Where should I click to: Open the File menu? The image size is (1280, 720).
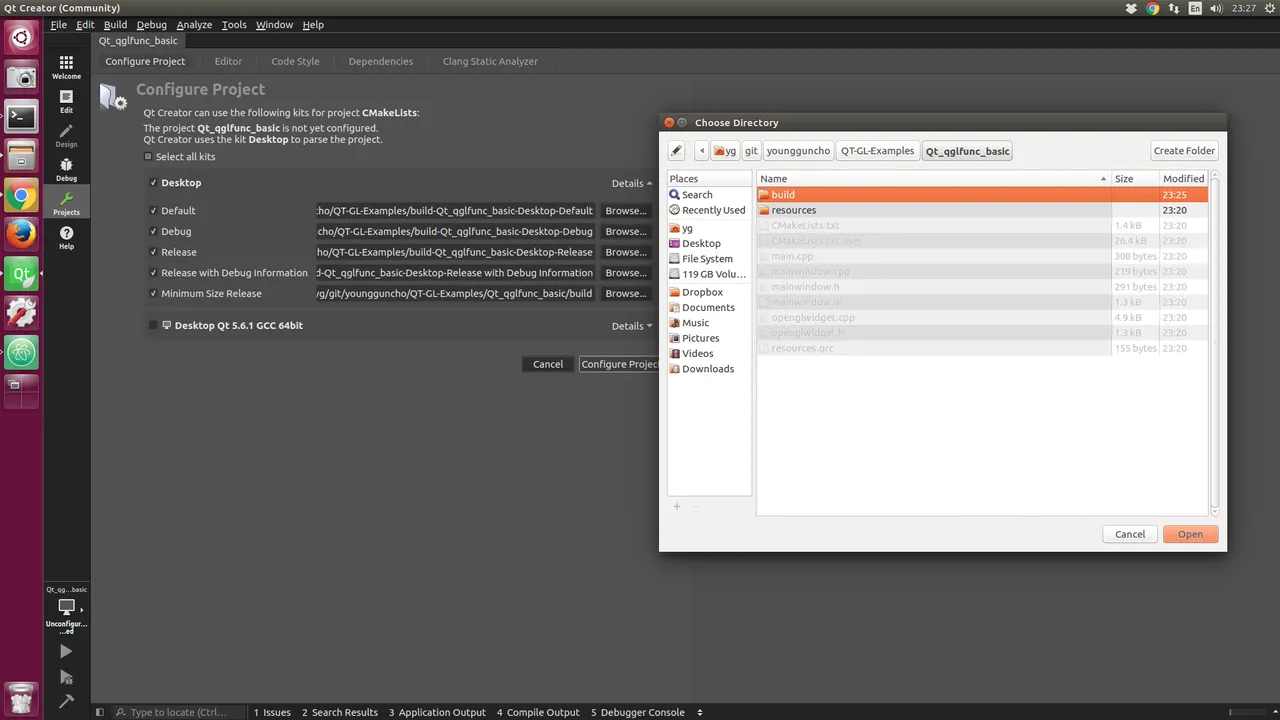point(59,24)
